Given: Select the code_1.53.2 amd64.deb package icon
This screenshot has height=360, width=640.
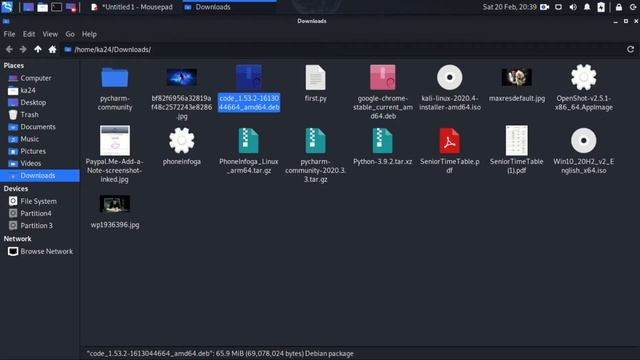Looking at the screenshot, I should (249, 77).
